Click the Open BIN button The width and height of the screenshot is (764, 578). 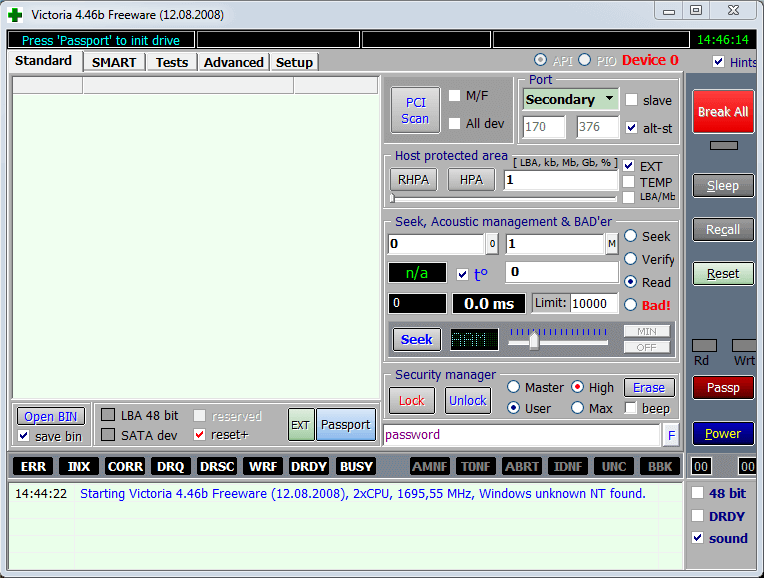tap(51, 417)
